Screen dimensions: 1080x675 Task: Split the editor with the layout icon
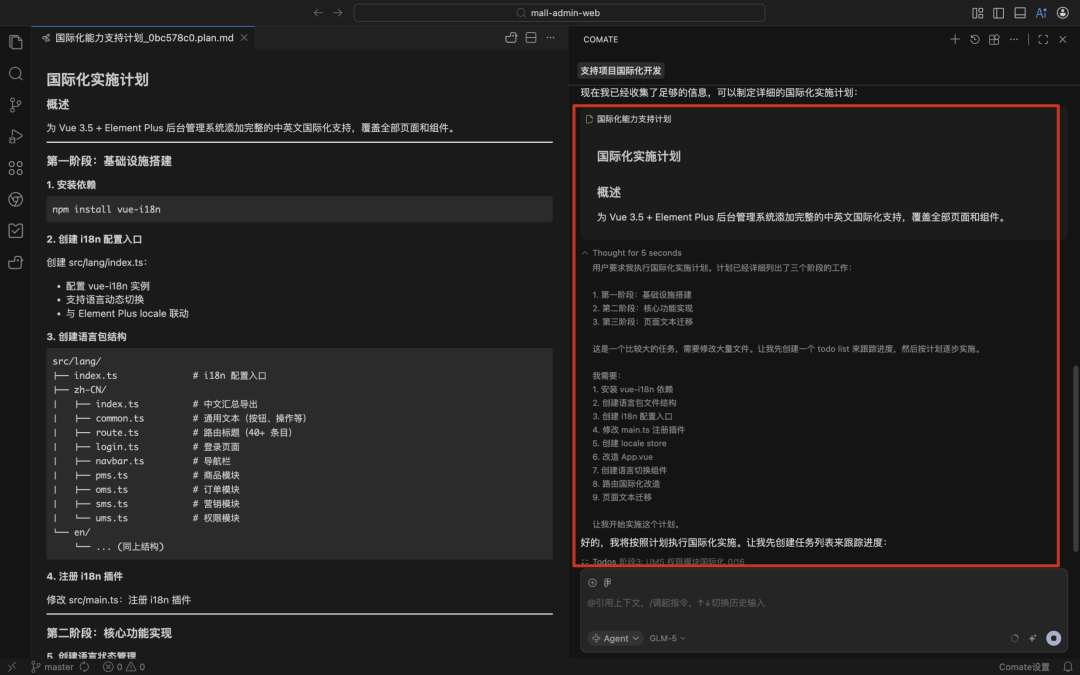pyautogui.click(x=531, y=38)
